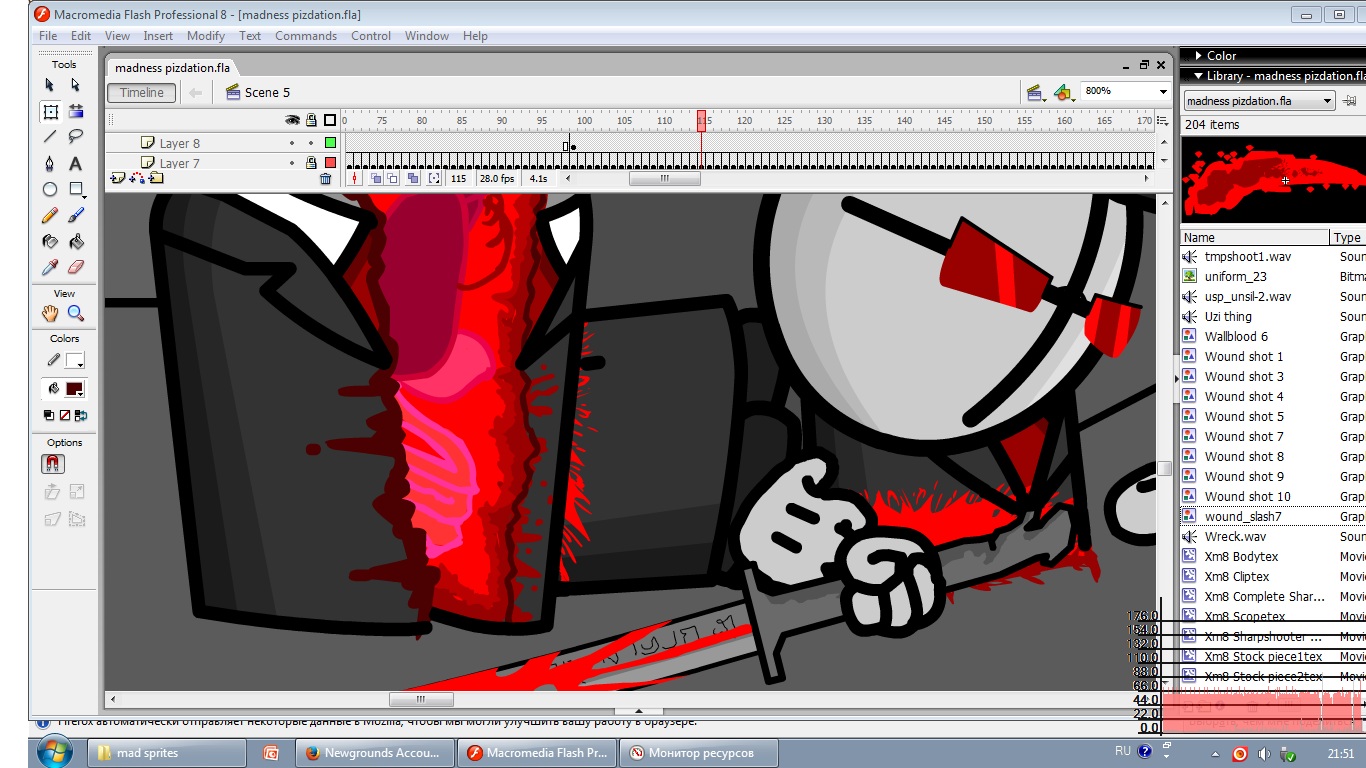Select Layer 8 in timeline
Image resolution: width=1366 pixels, height=768 pixels.
point(180,143)
